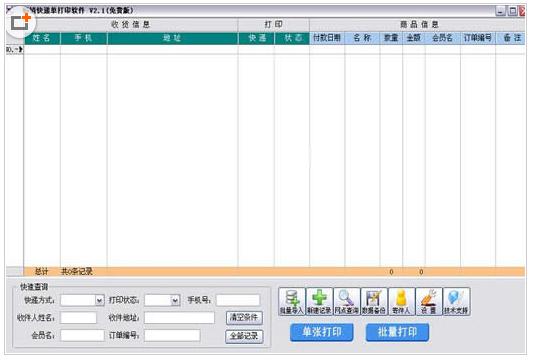Click the 批量导入 batch import icon
The height and width of the screenshot is (361, 535).
pyautogui.click(x=291, y=302)
